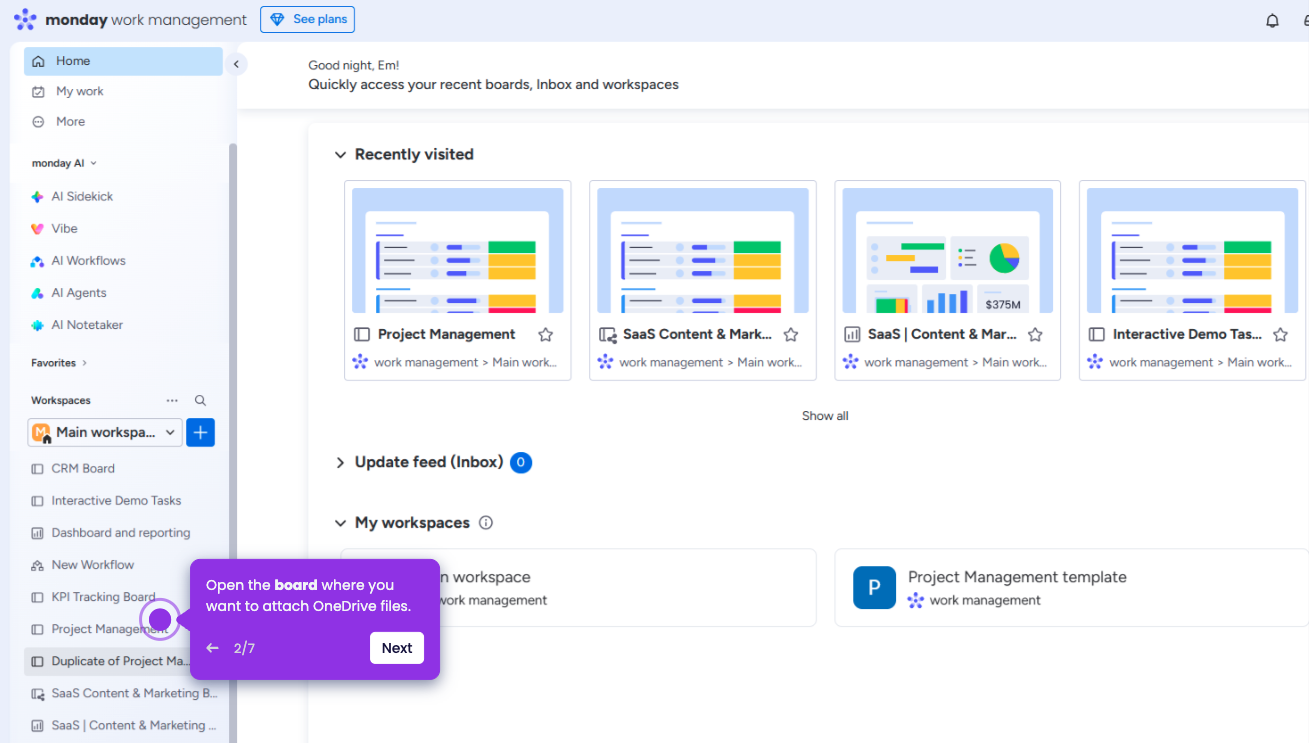This screenshot has width=1309, height=743.
Task: Open SaaS Content & Mark... card thumbnail
Action: pos(703,251)
